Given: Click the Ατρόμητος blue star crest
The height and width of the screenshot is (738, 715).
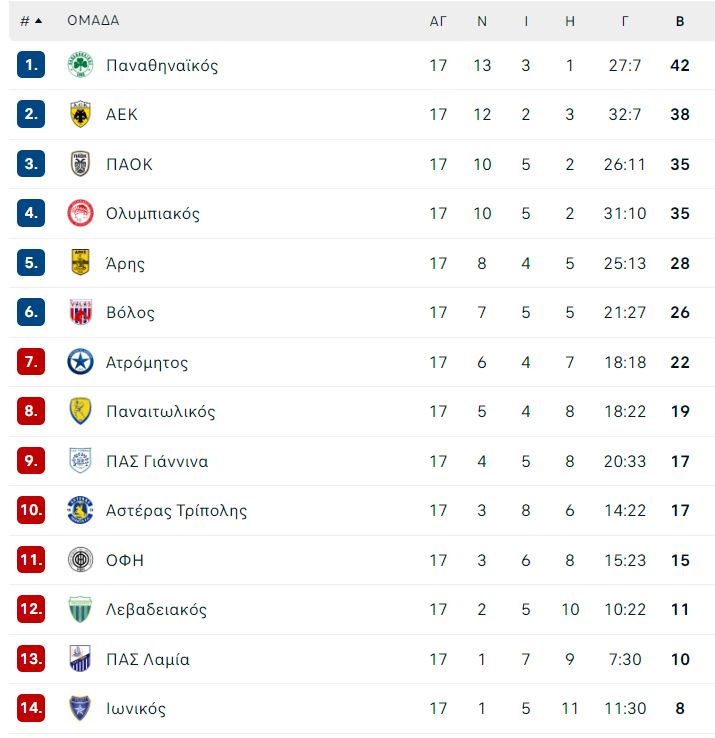Looking at the screenshot, I should [80, 362].
